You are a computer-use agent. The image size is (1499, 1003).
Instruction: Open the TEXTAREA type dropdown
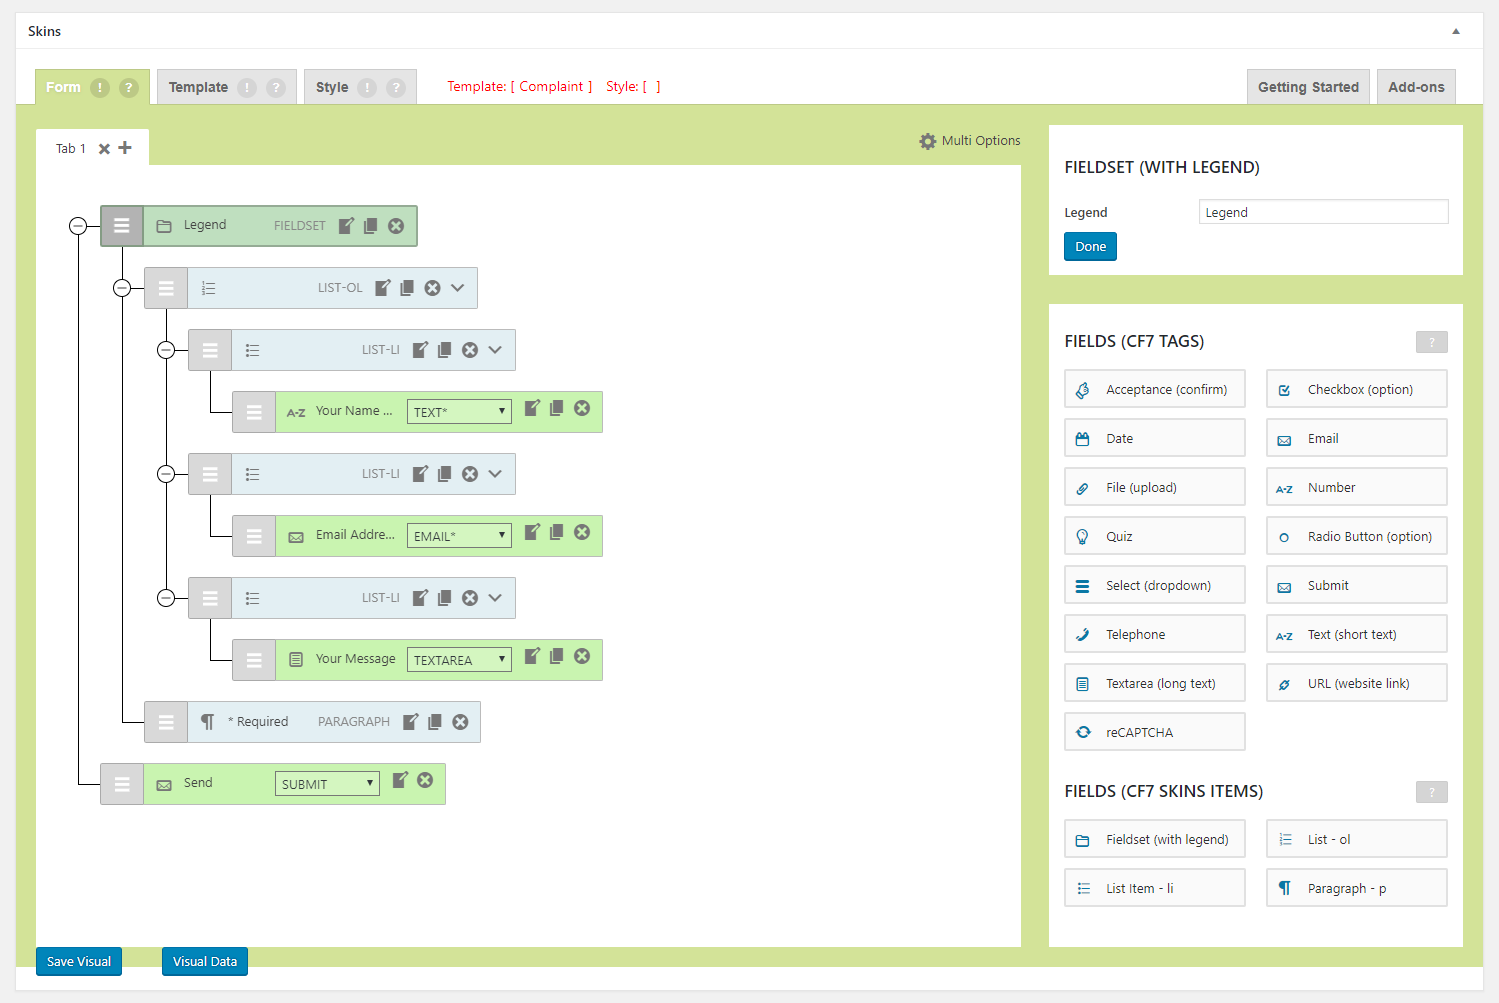pyautogui.click(x=459, y=660)
